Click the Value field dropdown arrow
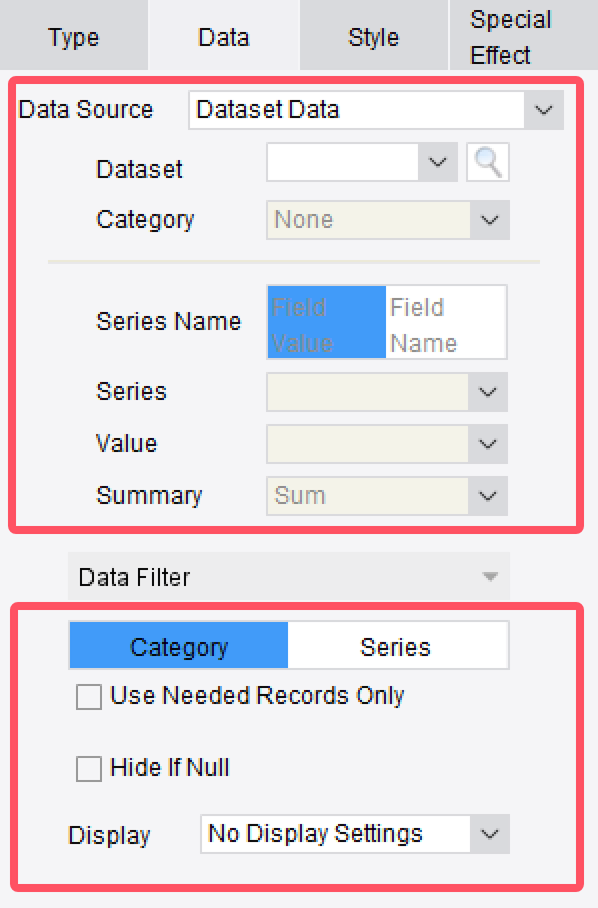This screenshot has width=598, height=908. [487, 444]
